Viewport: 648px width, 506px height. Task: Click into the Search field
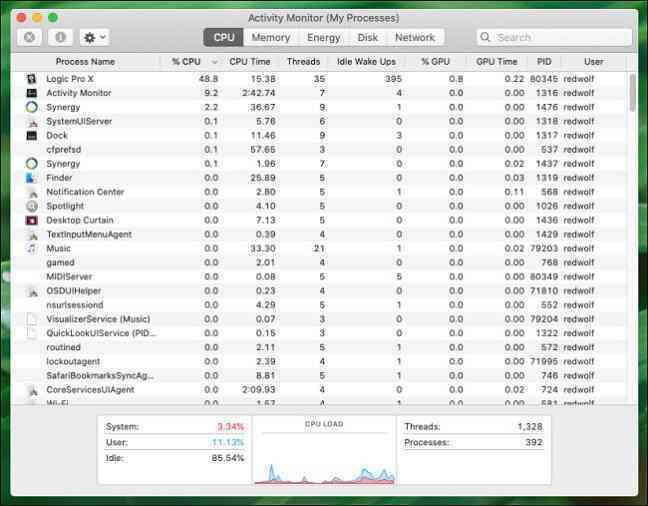point(554,37)
